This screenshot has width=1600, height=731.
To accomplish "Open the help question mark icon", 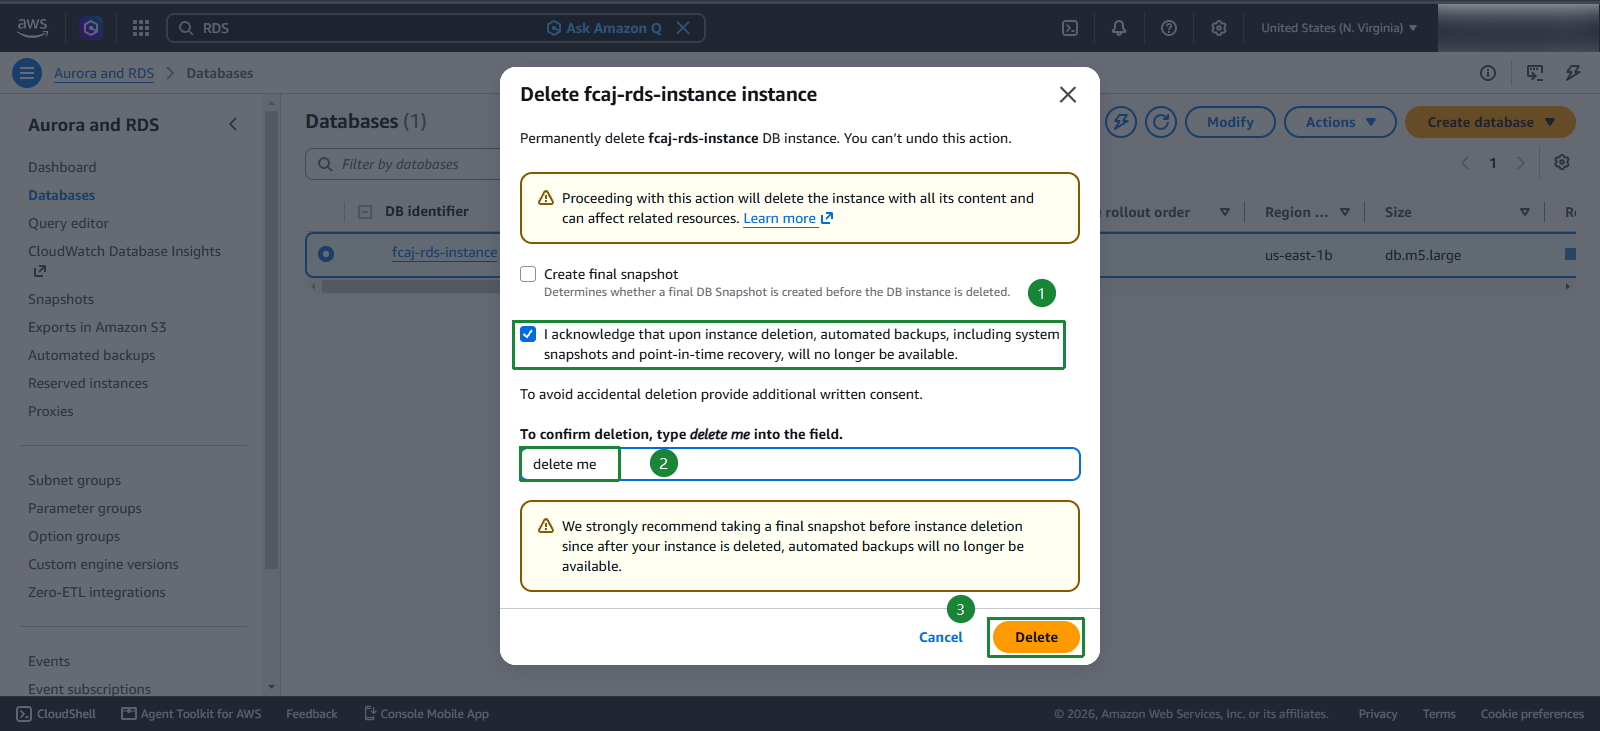I will [1169, 28].
